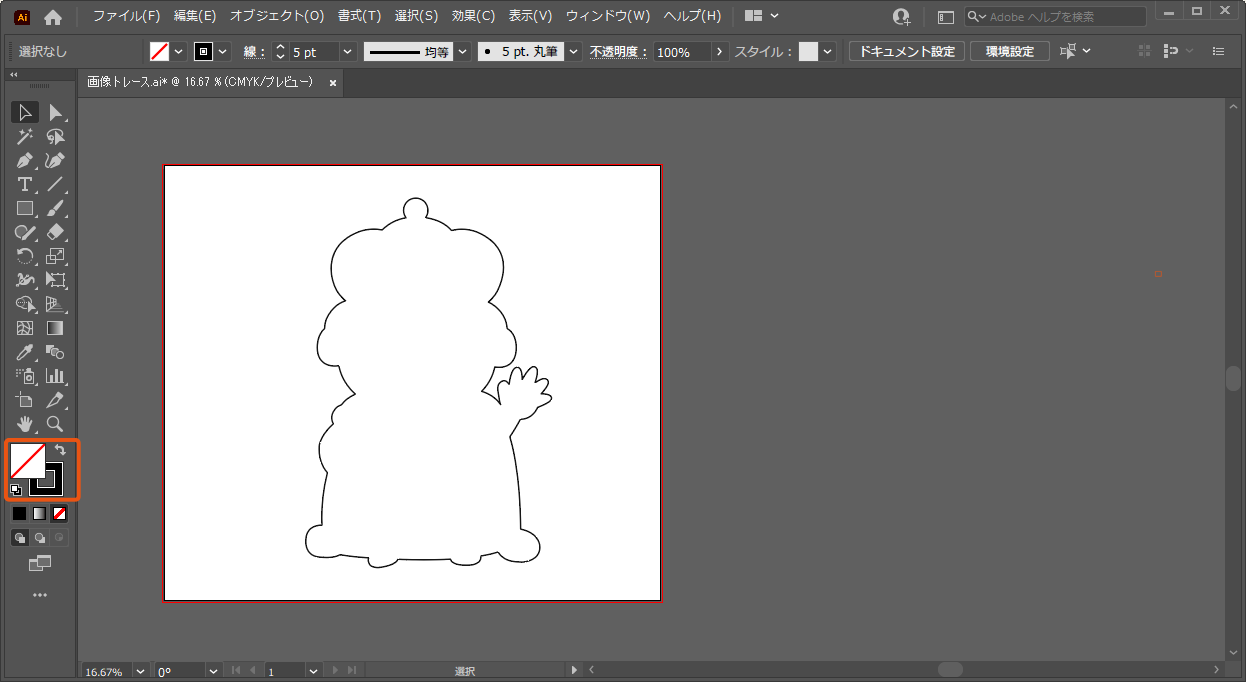Open the Change Screen Mode button
1246x682 pixels.
click(40, 564)
